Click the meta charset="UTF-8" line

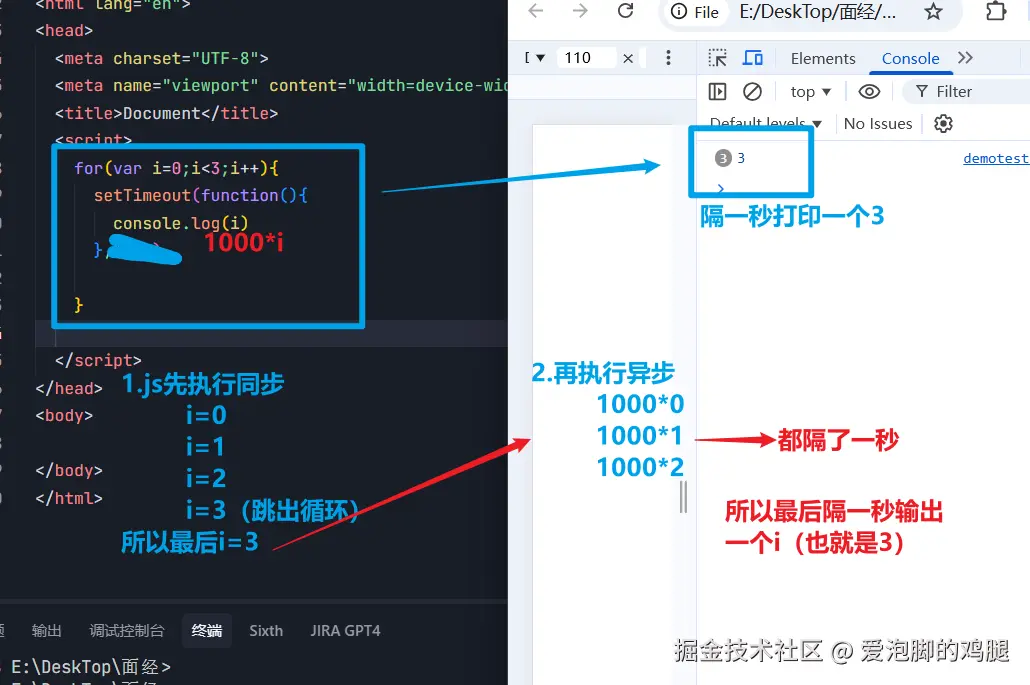point(162,58)
